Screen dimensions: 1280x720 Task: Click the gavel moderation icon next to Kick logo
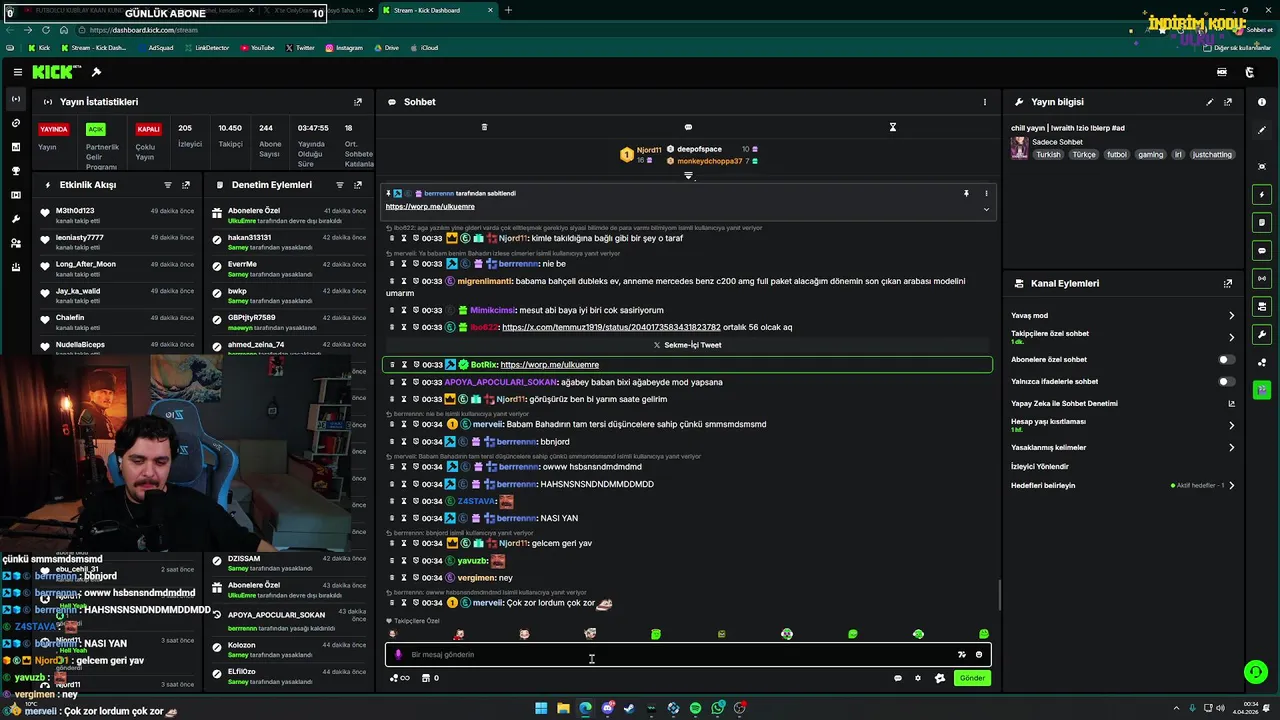click(96, 72)
